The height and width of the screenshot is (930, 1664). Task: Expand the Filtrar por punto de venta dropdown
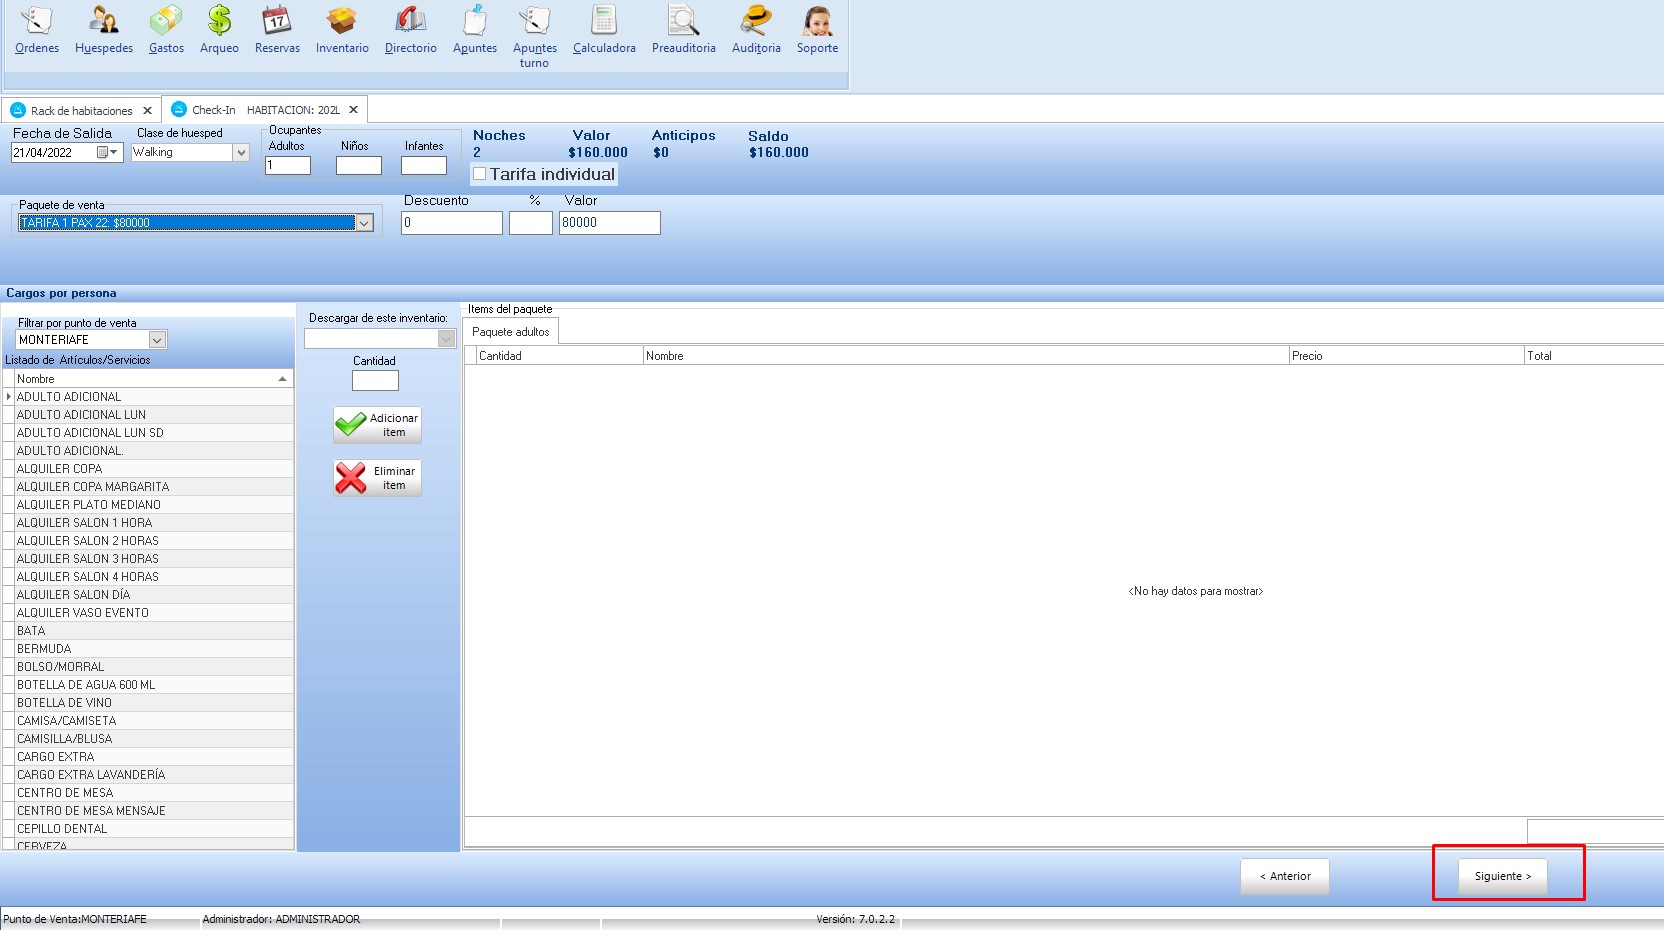tap(157, 340)
